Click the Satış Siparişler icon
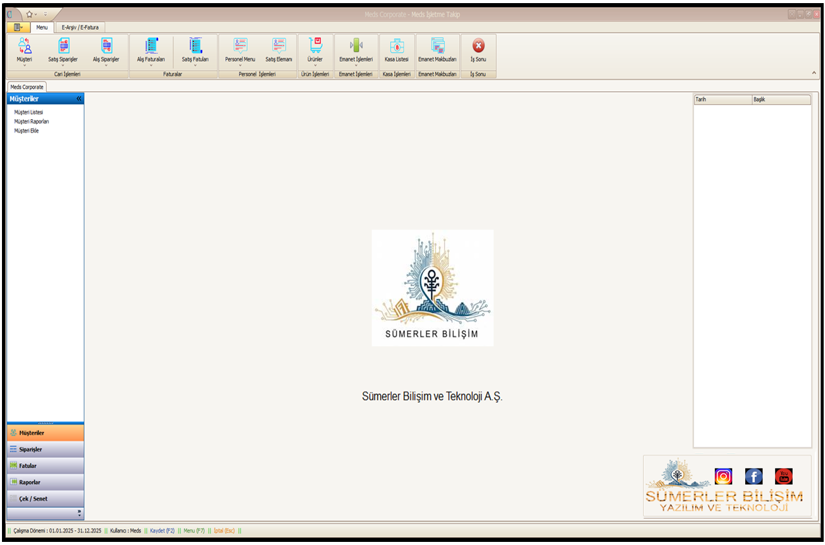This screenshot has width=825, height=545. tap(63, 46)
